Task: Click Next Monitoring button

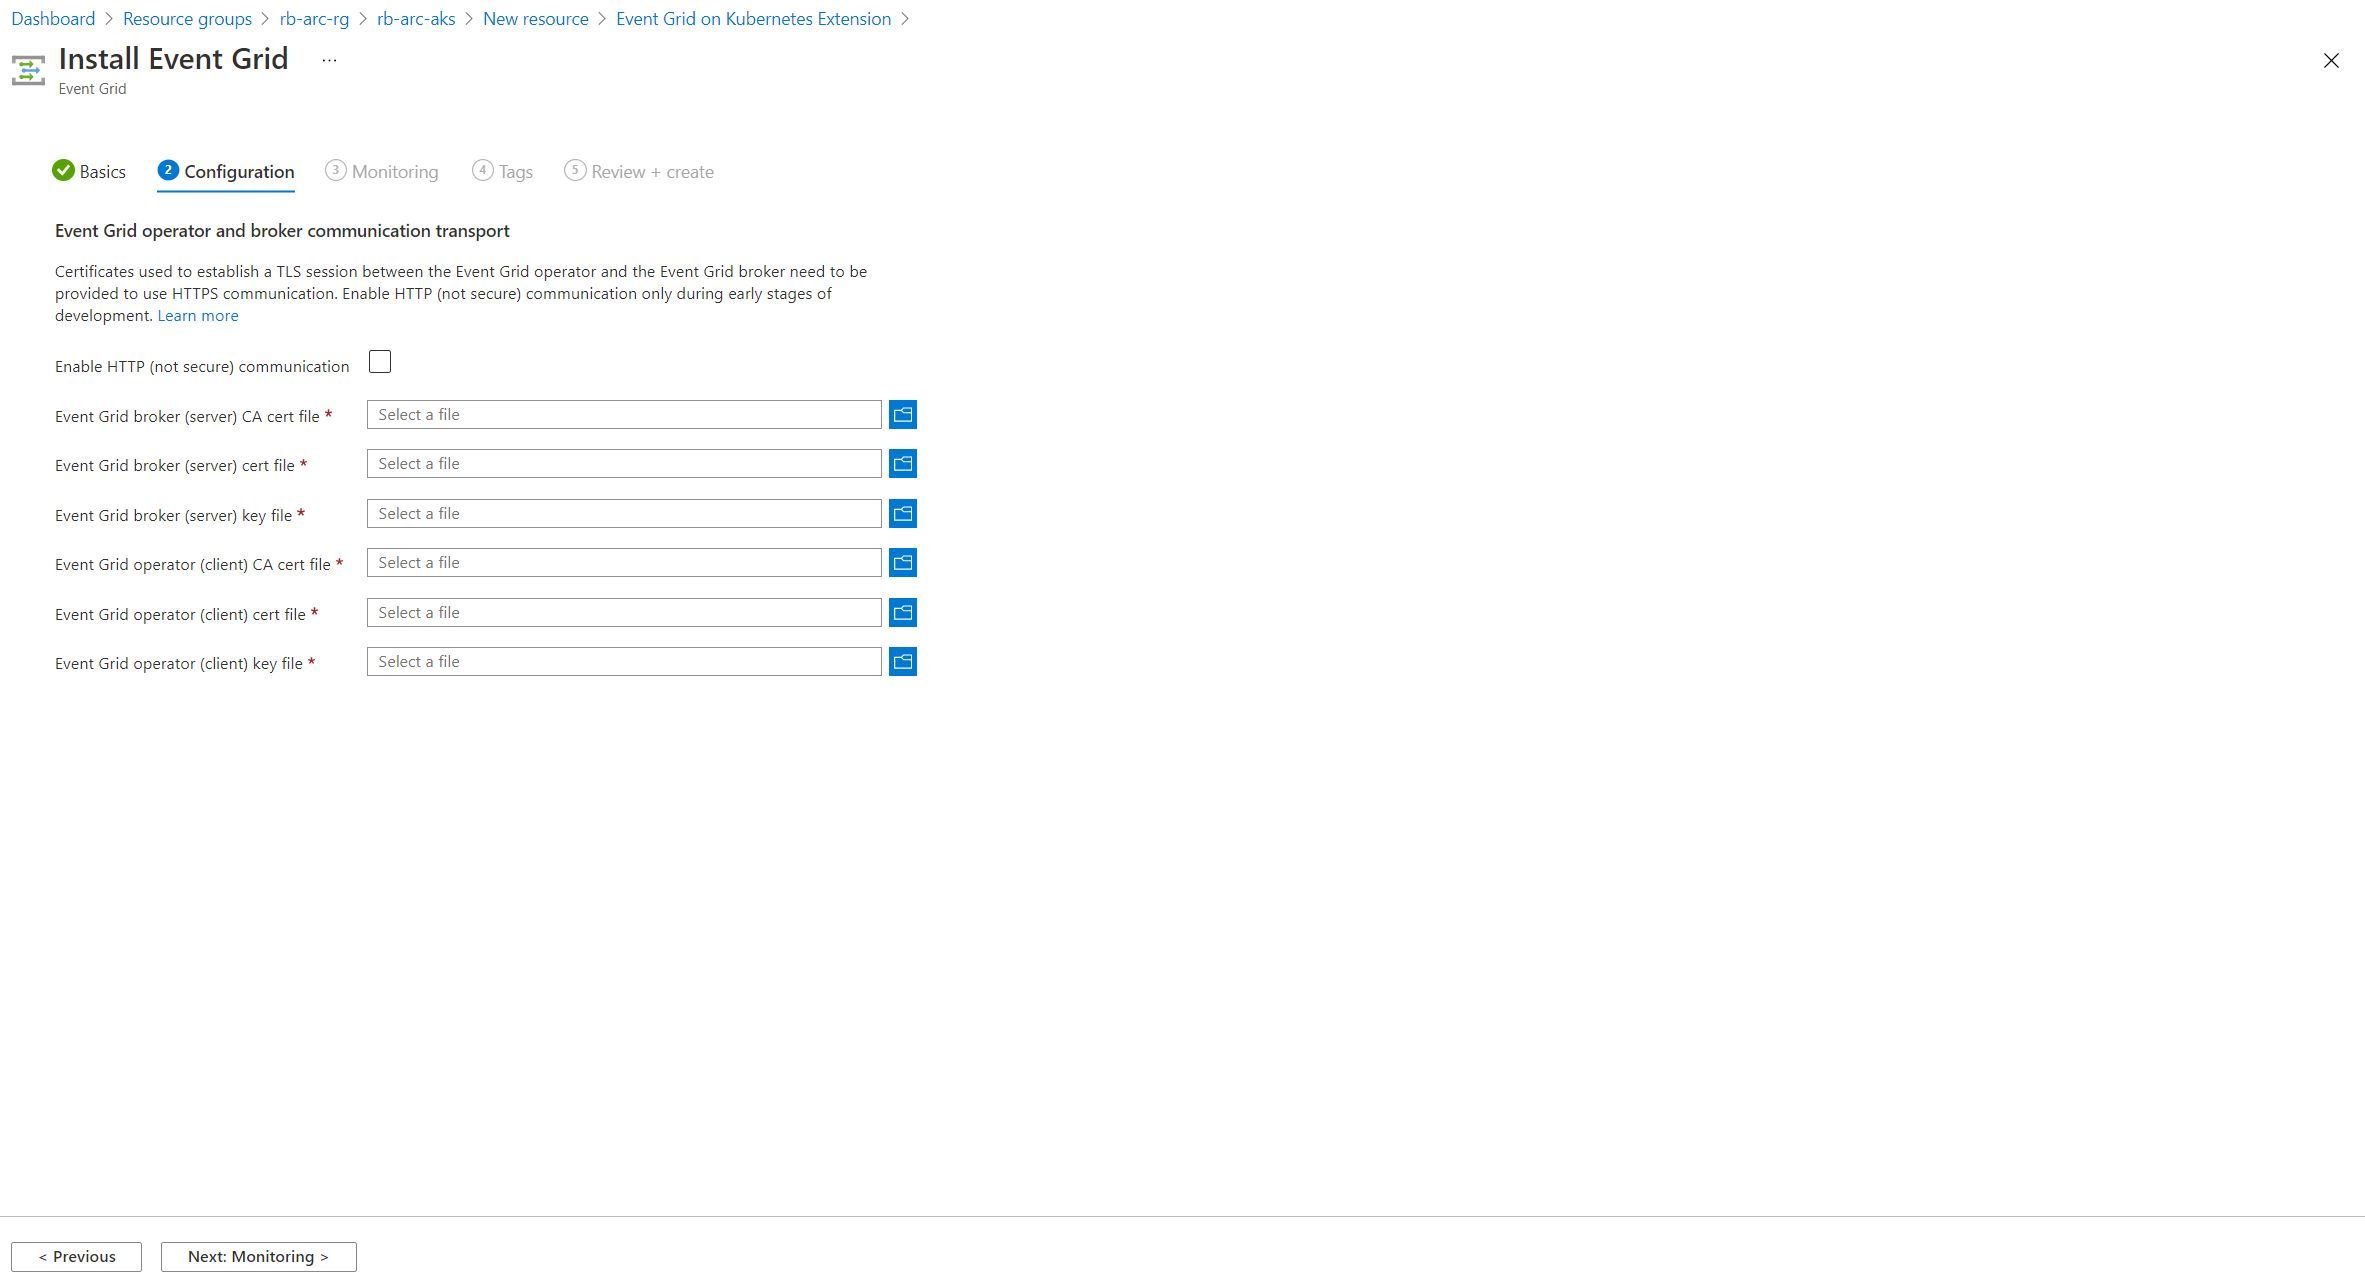Action: point(258,1255)
